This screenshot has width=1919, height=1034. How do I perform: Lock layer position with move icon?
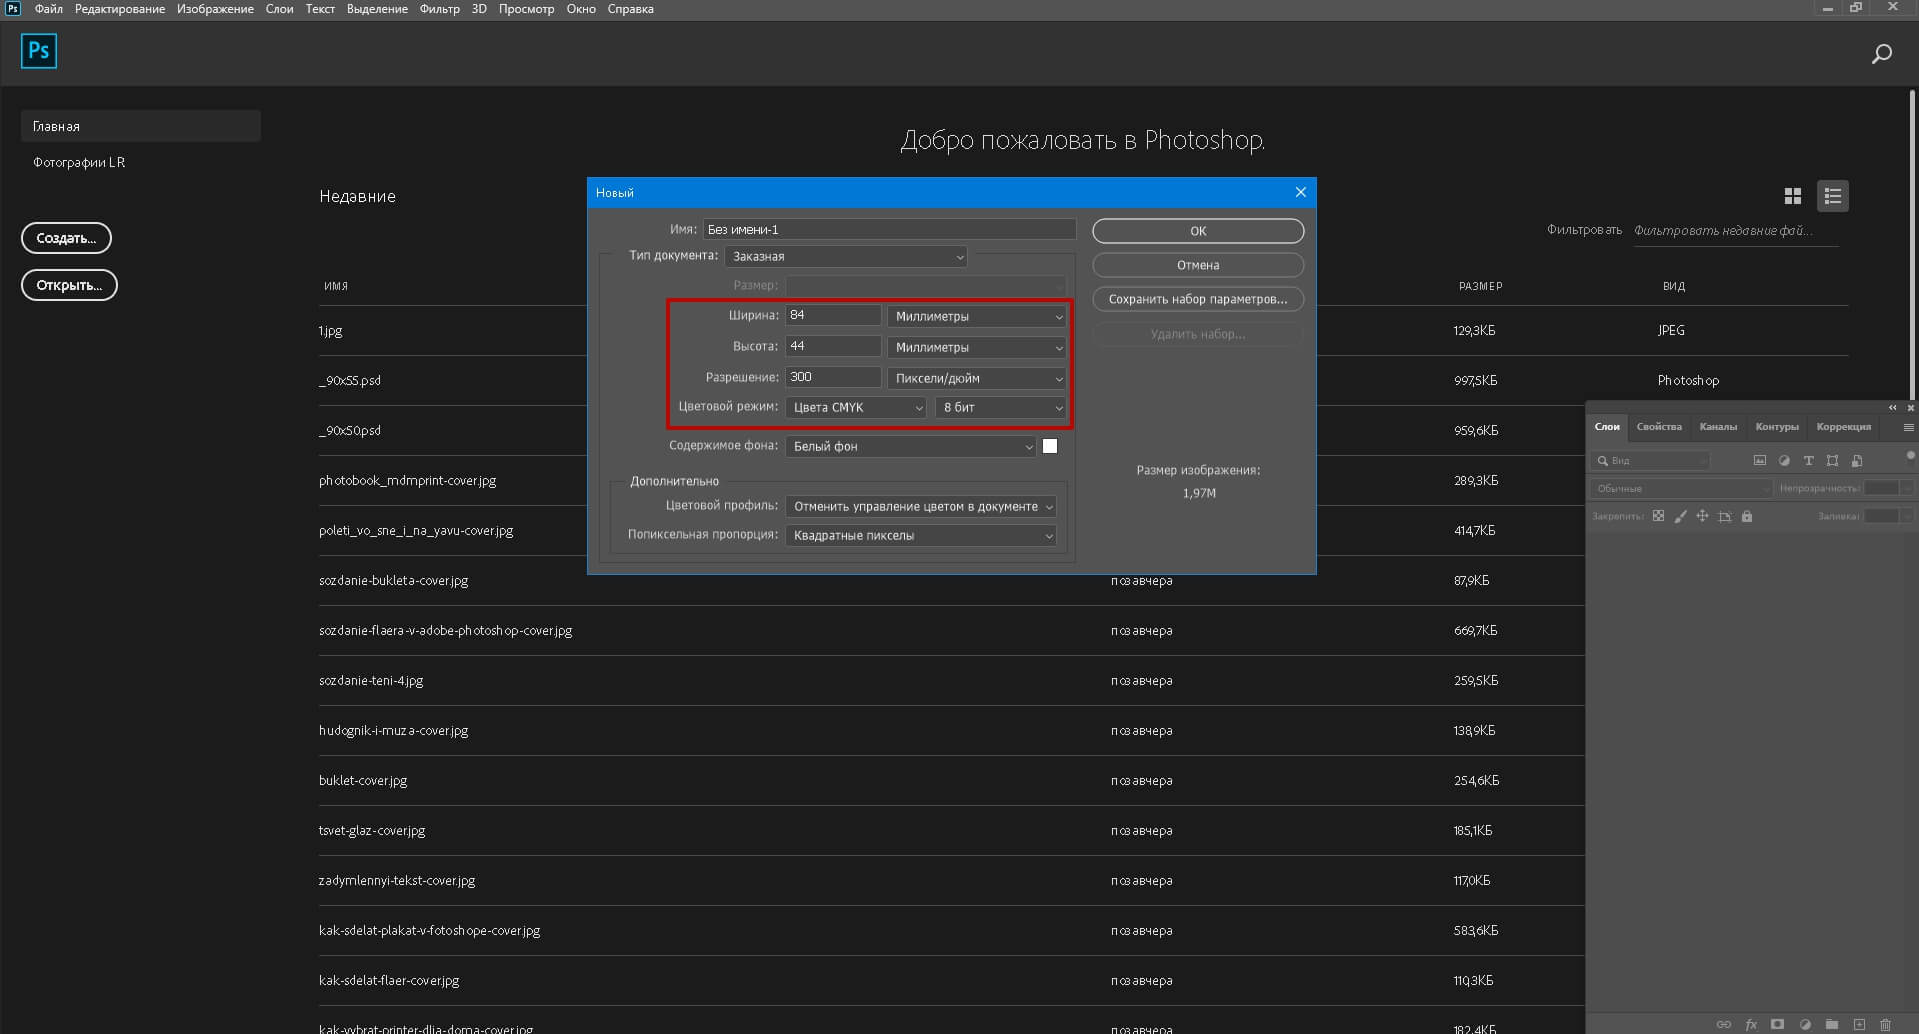[x=1702, y=516]
